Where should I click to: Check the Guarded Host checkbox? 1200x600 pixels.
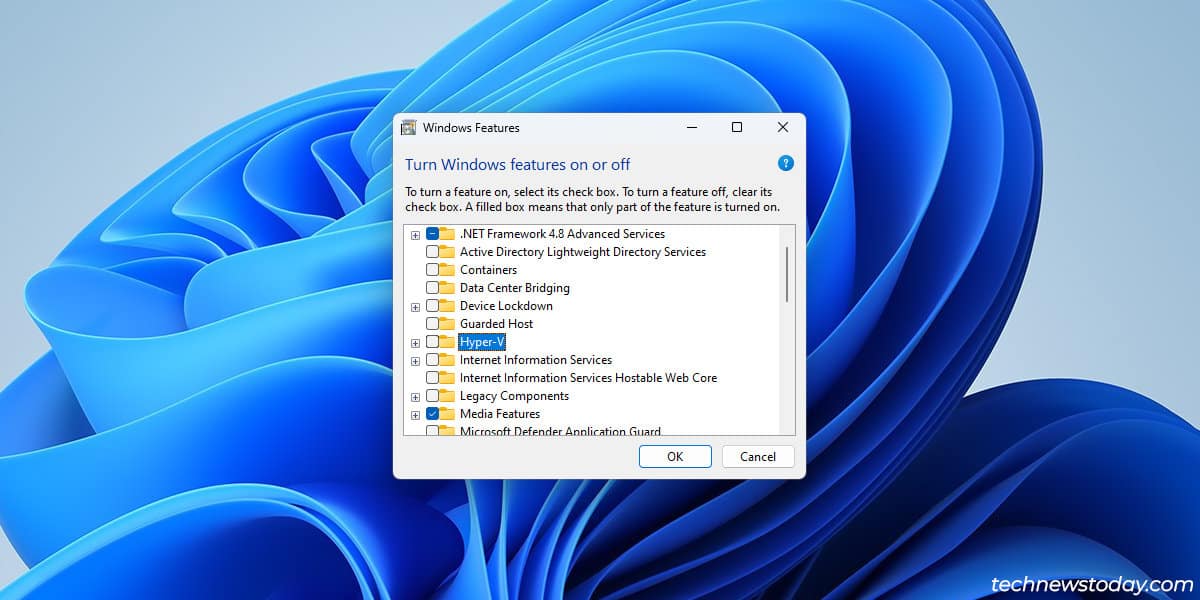click(x=432, y=324)
